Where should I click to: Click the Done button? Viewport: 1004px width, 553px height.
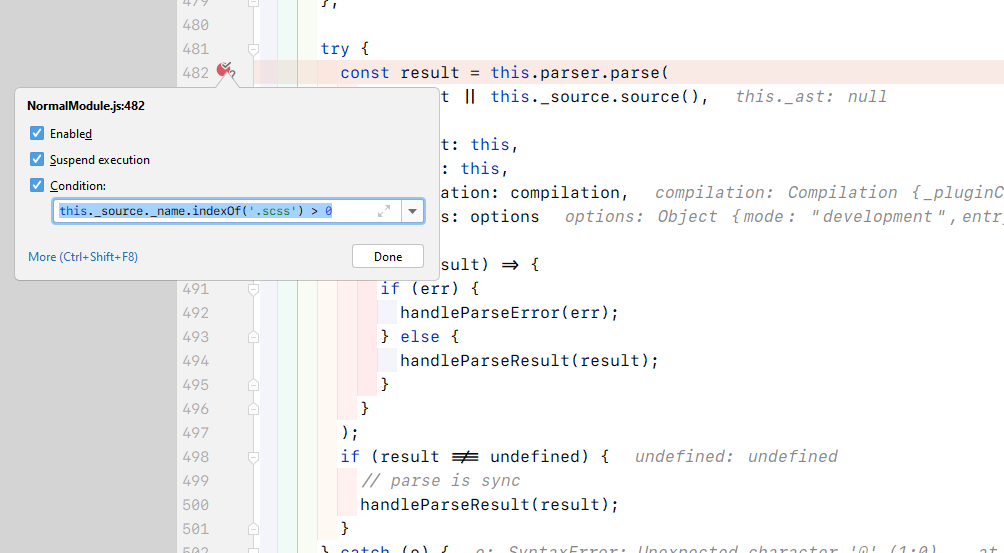tap(388, 256)
